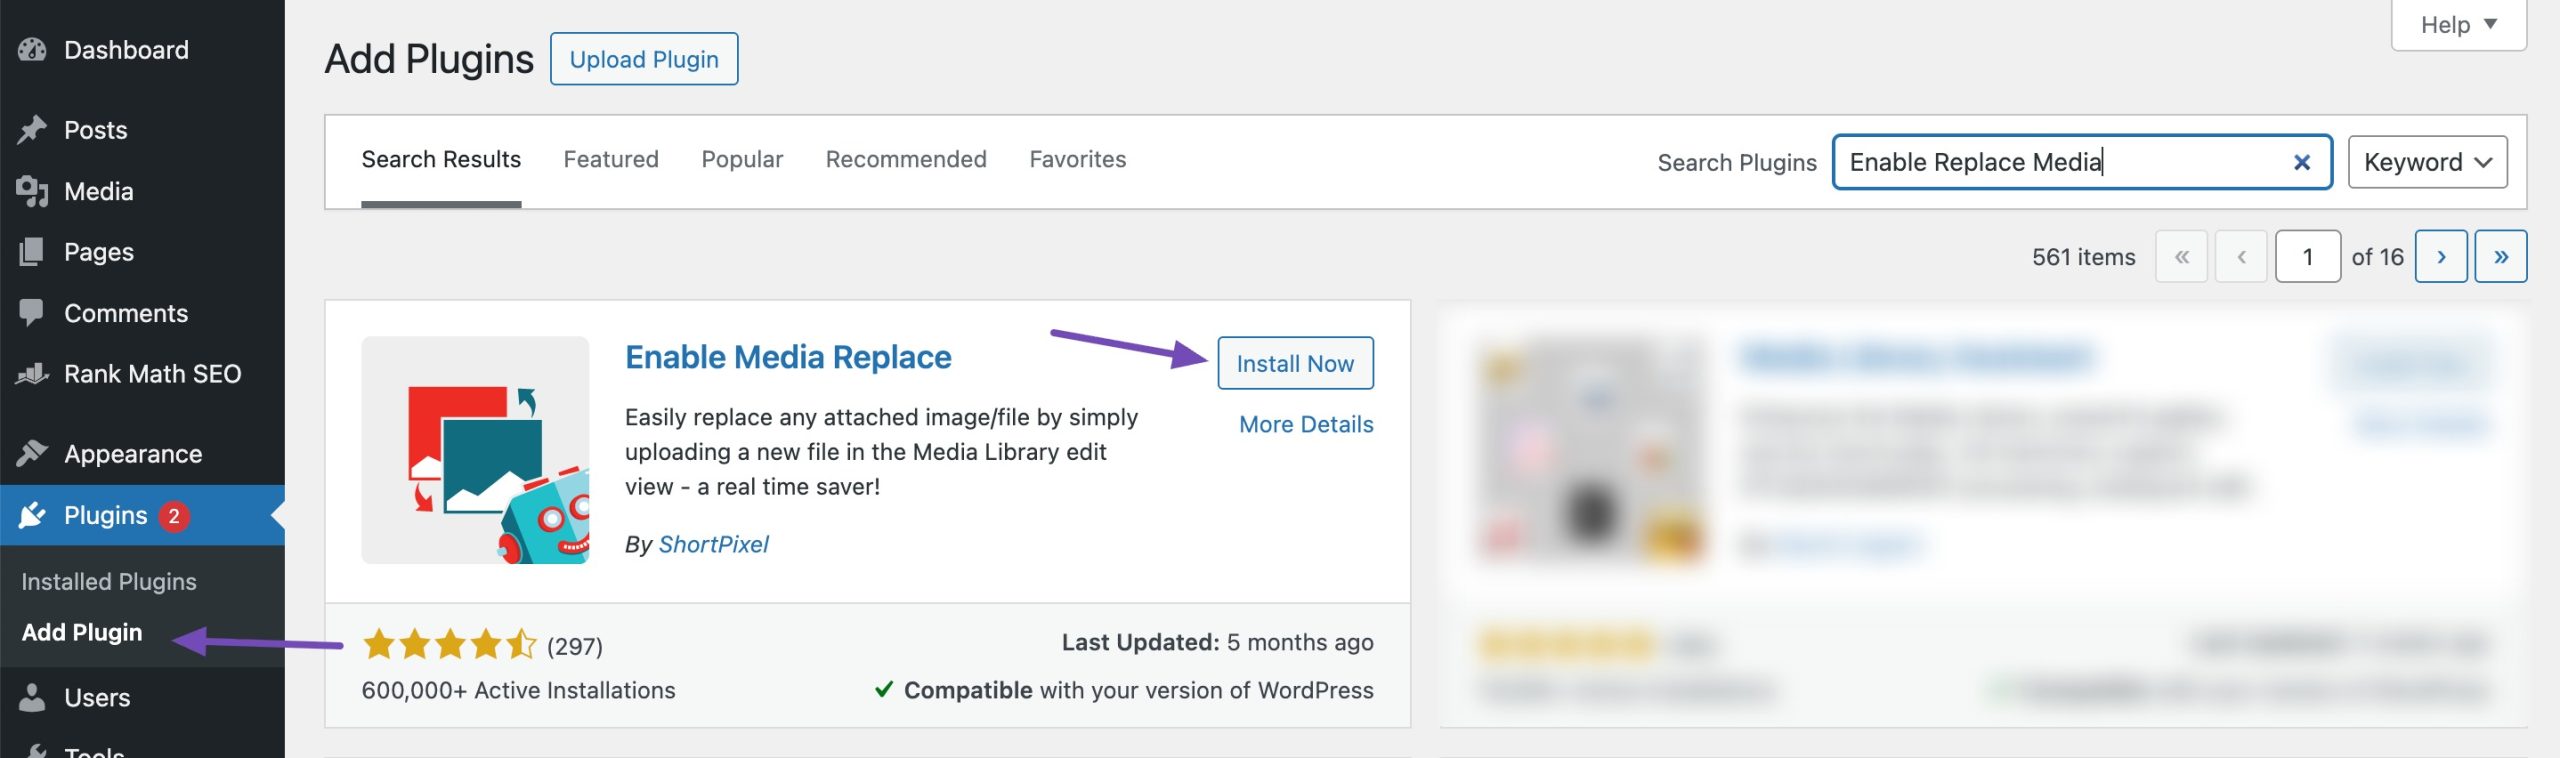Open the Installed Plugins submenu link
The image size is (2560, 758).
[109, 581]
